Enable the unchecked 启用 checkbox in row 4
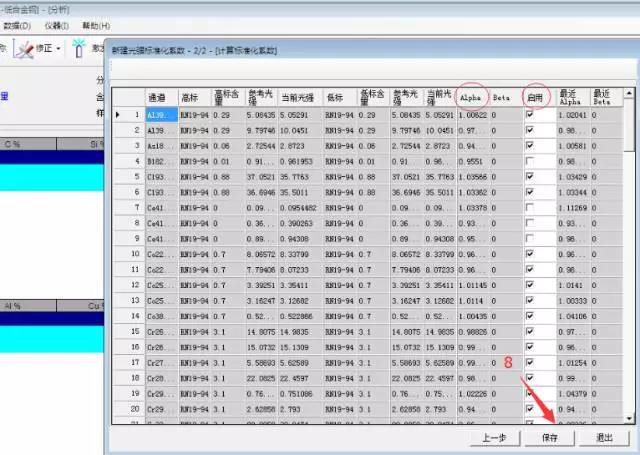The width and height of the screenshot is (640, 455). (x=531, y=160)
